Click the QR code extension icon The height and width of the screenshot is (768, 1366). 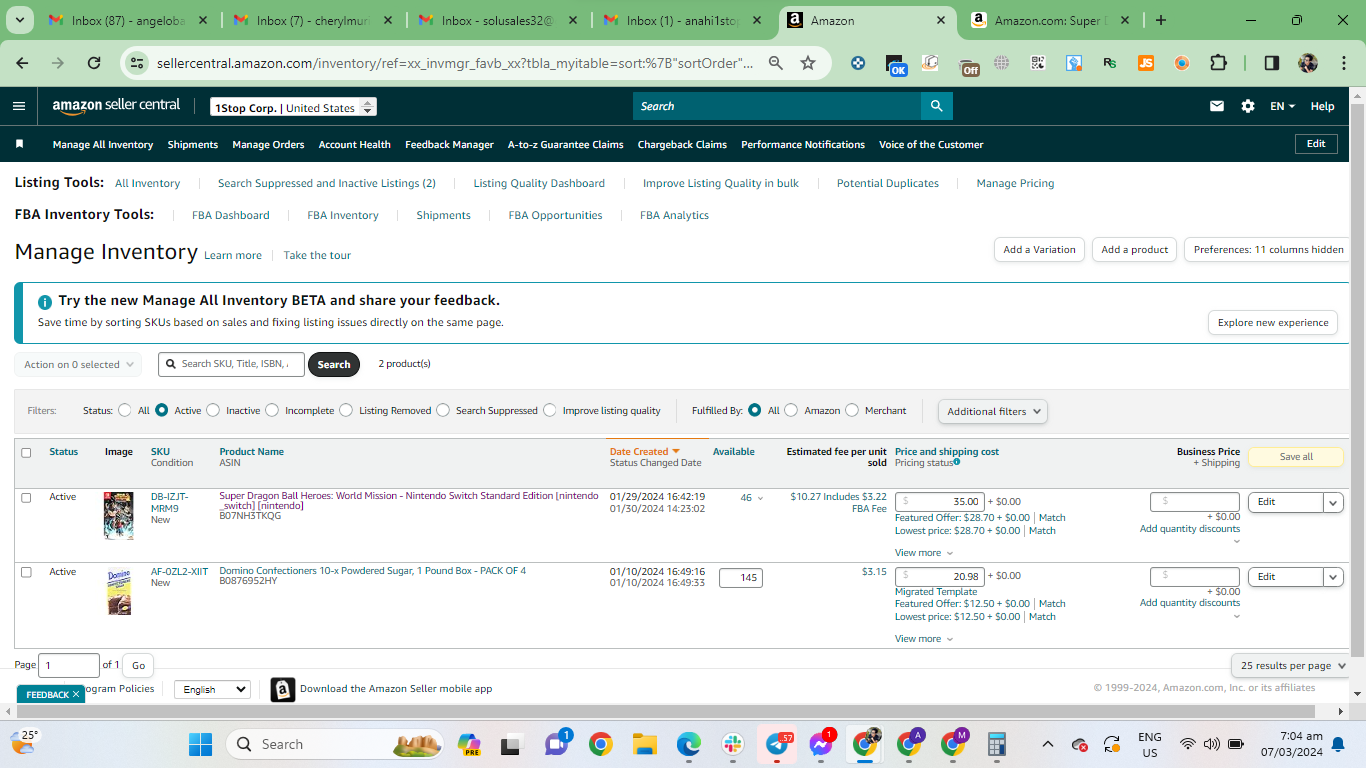pyautogui.click(x=1038, y=63)
